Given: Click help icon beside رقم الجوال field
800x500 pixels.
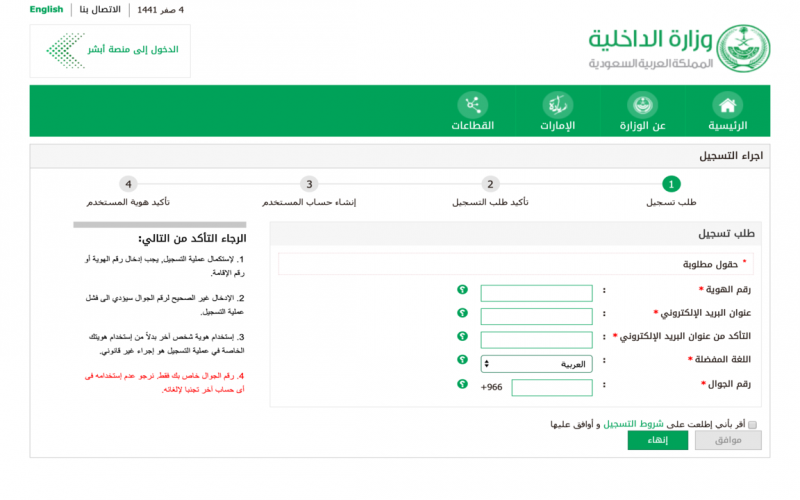Looking at the screenshot, I should pyautogui.click(x=462, y=384).
